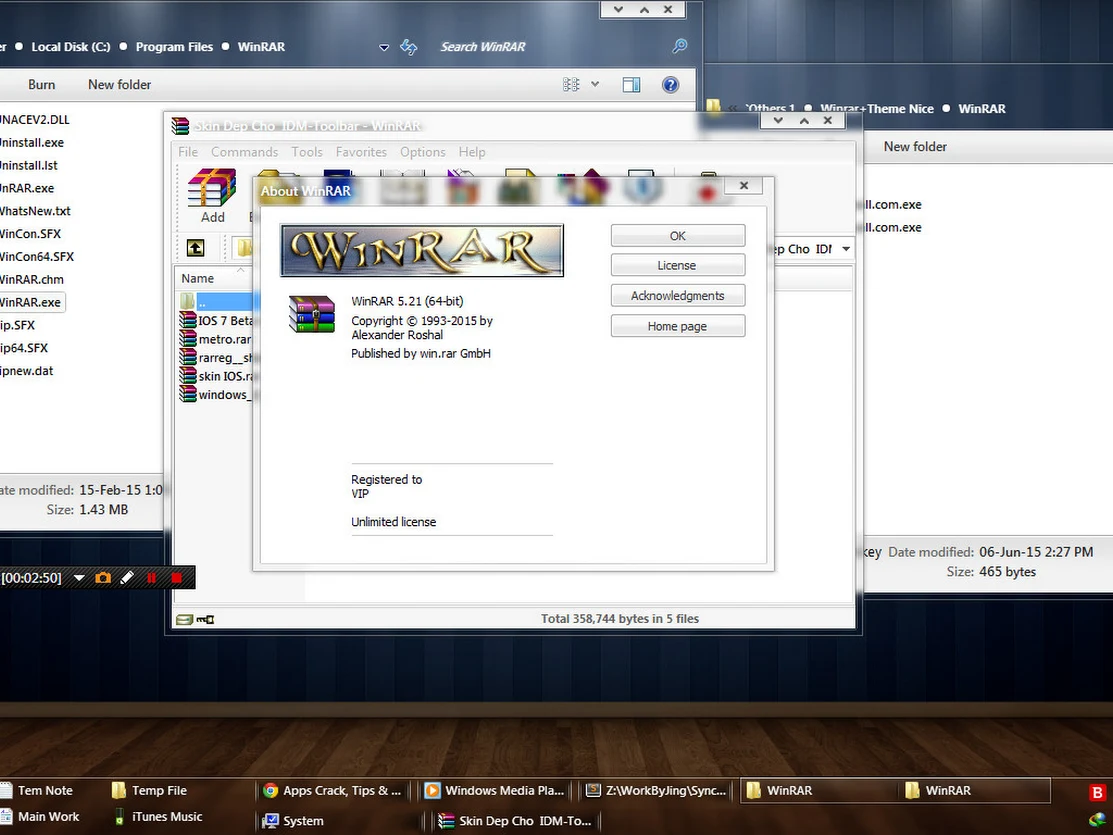Select the rarreg__ archive entry

(x=216, y=357)
